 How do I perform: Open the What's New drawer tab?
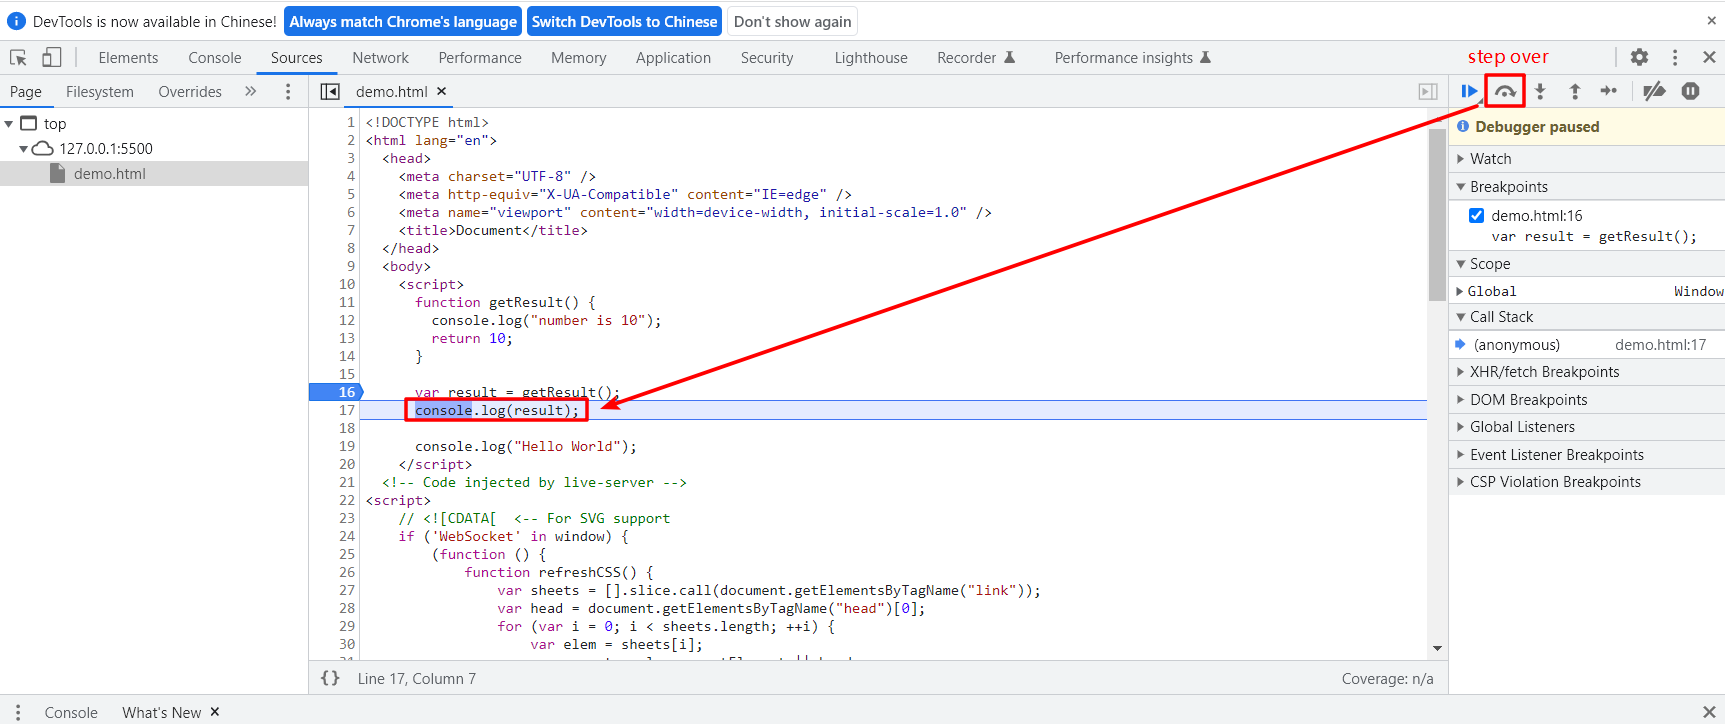[x=161, y=712]
